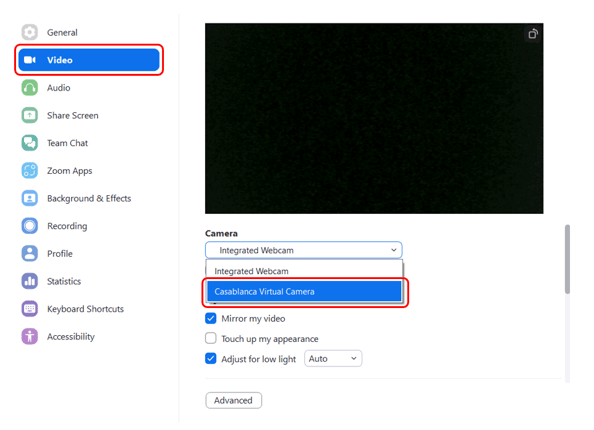
Task: Uncheck Mirror my video
Action: tap(211, 318)
